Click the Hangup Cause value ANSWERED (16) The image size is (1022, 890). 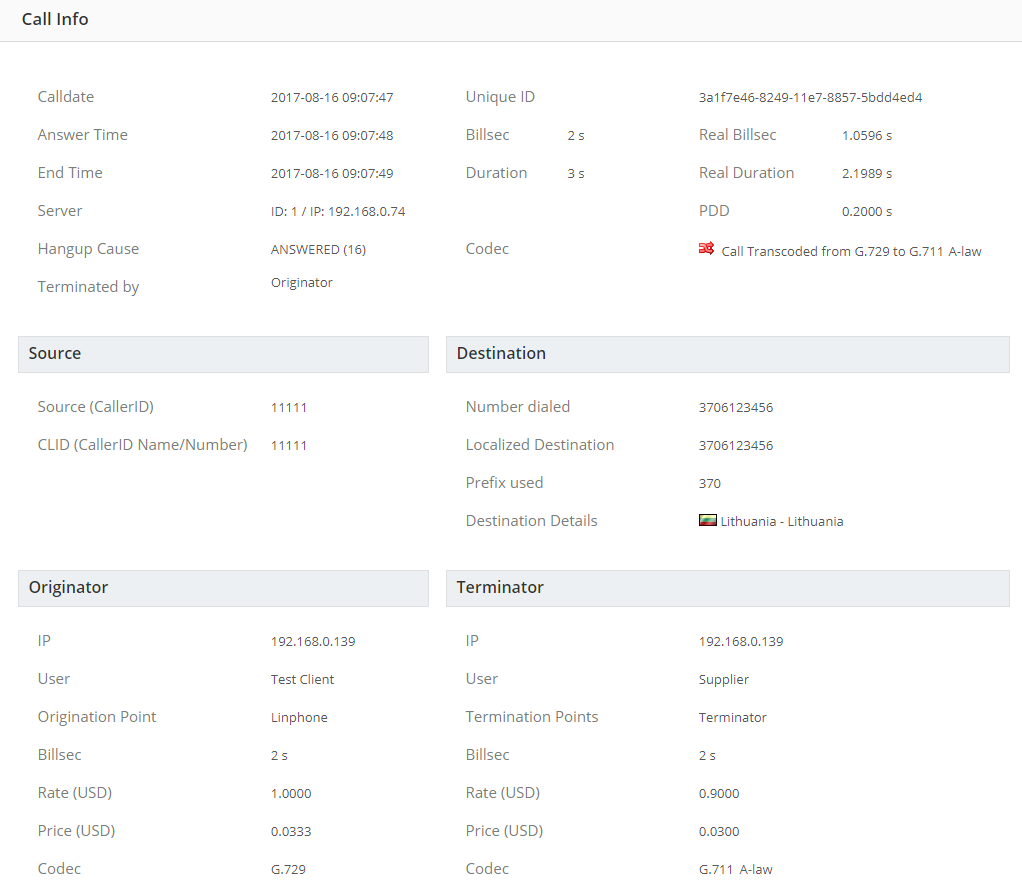click(x=318, y=250)
